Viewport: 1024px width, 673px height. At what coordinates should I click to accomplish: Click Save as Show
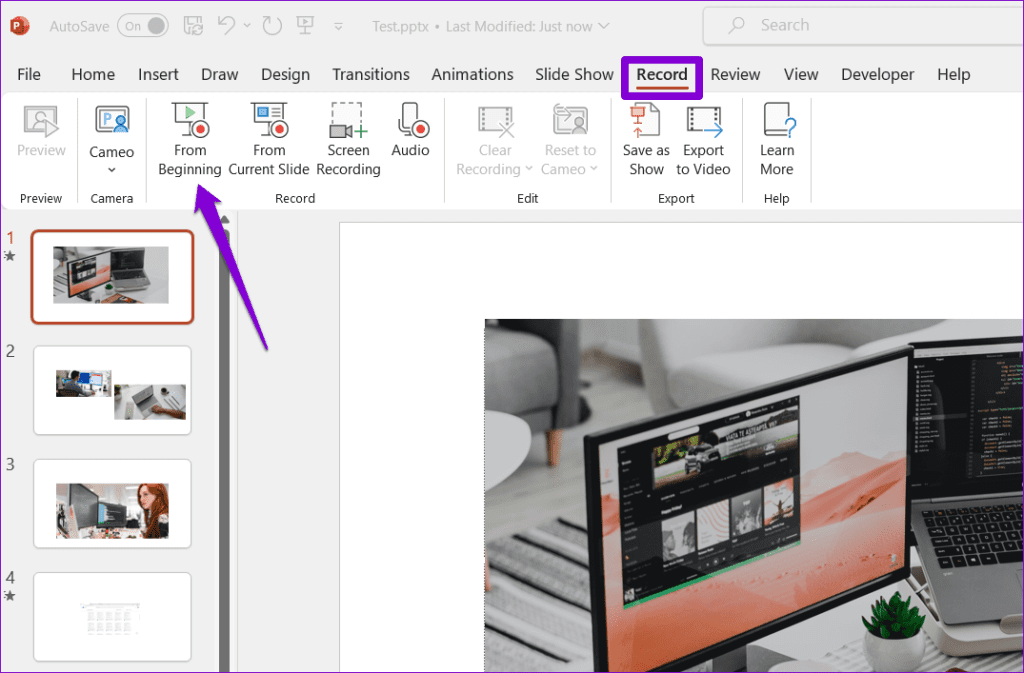645,140
